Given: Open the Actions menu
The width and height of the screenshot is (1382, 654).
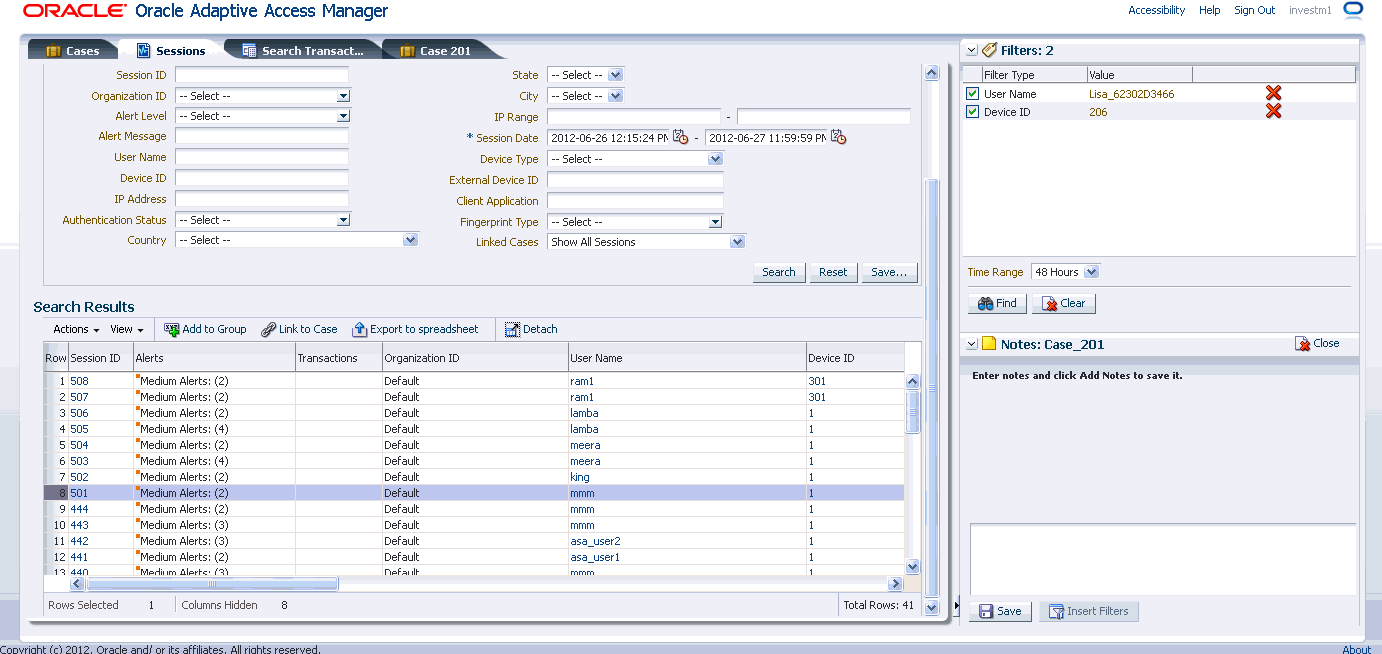Looking at the screenshot, I should pos(76,329).
